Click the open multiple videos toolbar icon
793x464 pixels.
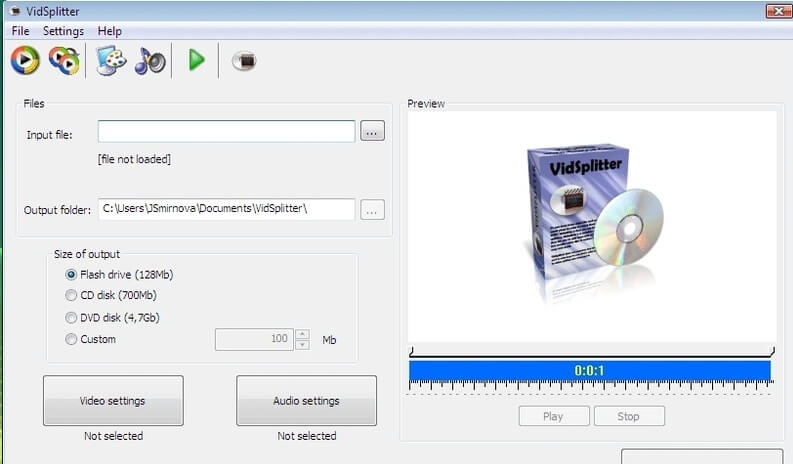pos(64,60)
